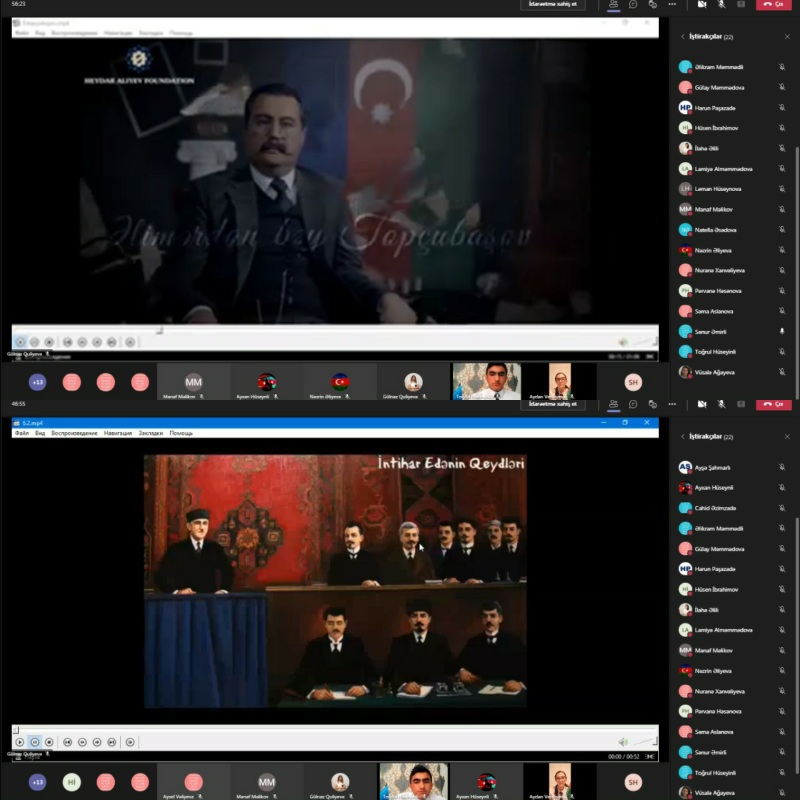Open chat icon in the 46:55 meeting toolbar
Image resolution: width=800 pixels, height=800 pixels.
pos(633,404)
